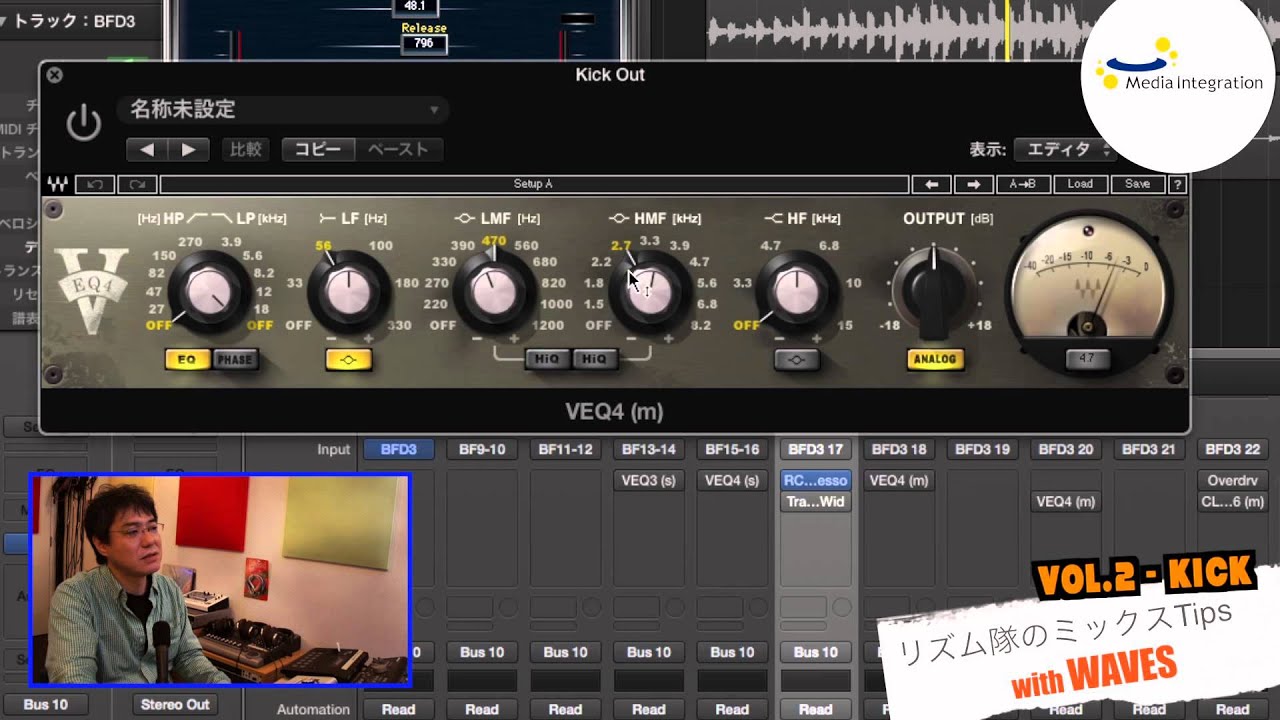Select the 56 Hz LF frequency label
Screen dimensions: 1280x720
tap(323, 246)
